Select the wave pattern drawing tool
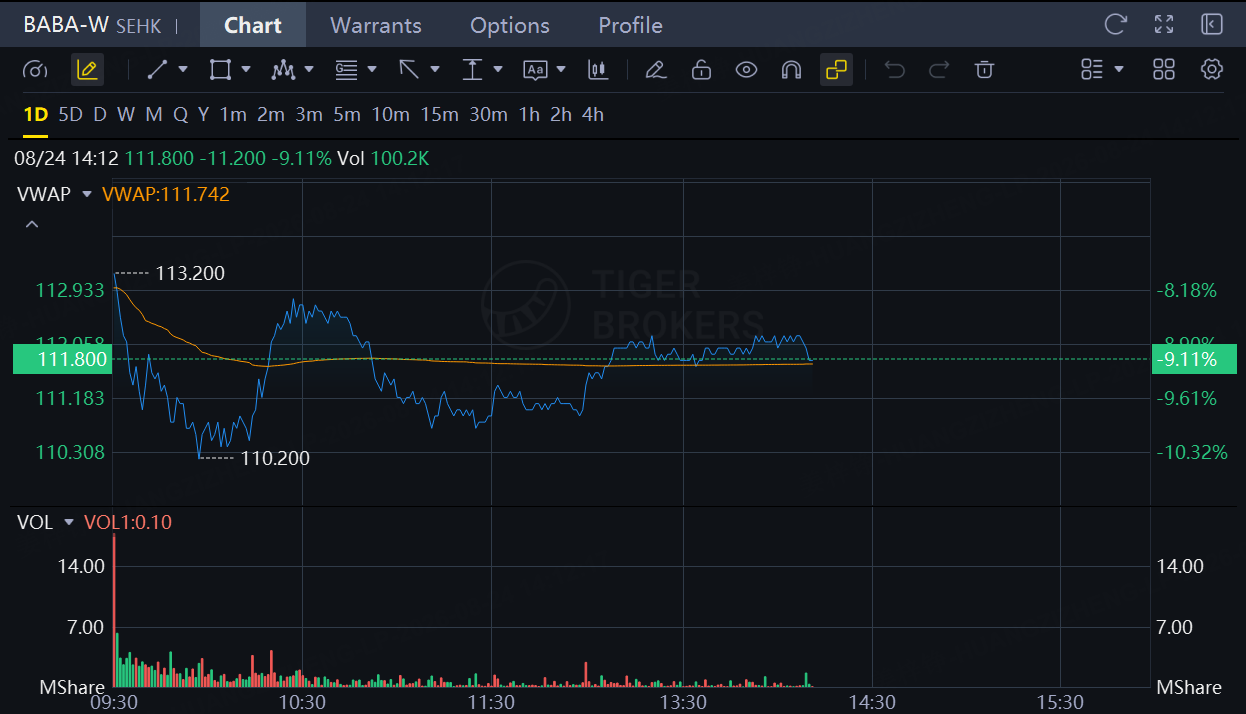 coord(283,70)
